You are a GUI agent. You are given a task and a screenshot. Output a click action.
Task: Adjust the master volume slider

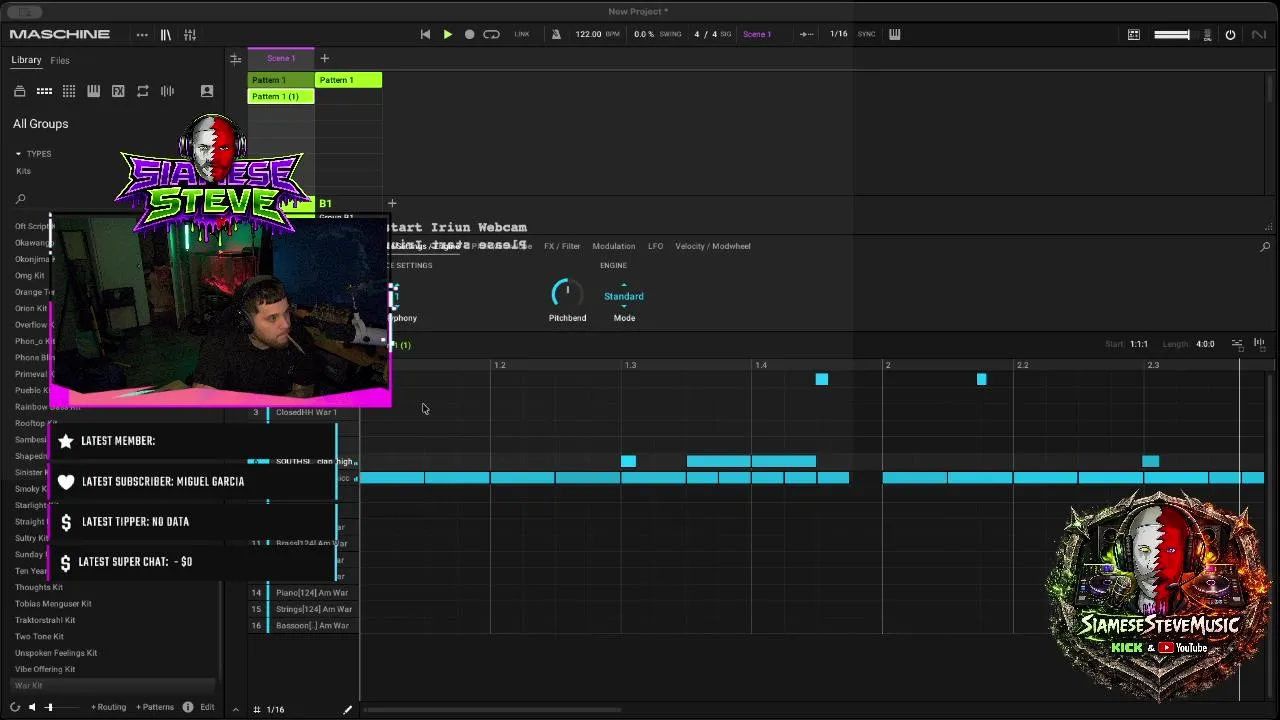click(x=1172, y=34)
